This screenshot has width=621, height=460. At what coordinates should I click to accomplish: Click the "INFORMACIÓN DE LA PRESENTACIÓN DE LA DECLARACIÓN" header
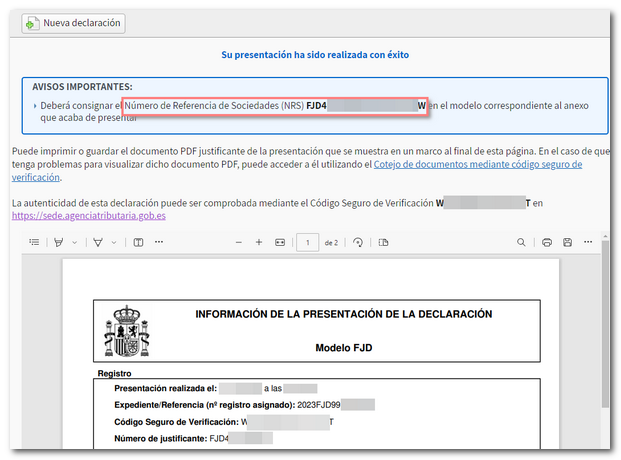click(x=344, y=314)
